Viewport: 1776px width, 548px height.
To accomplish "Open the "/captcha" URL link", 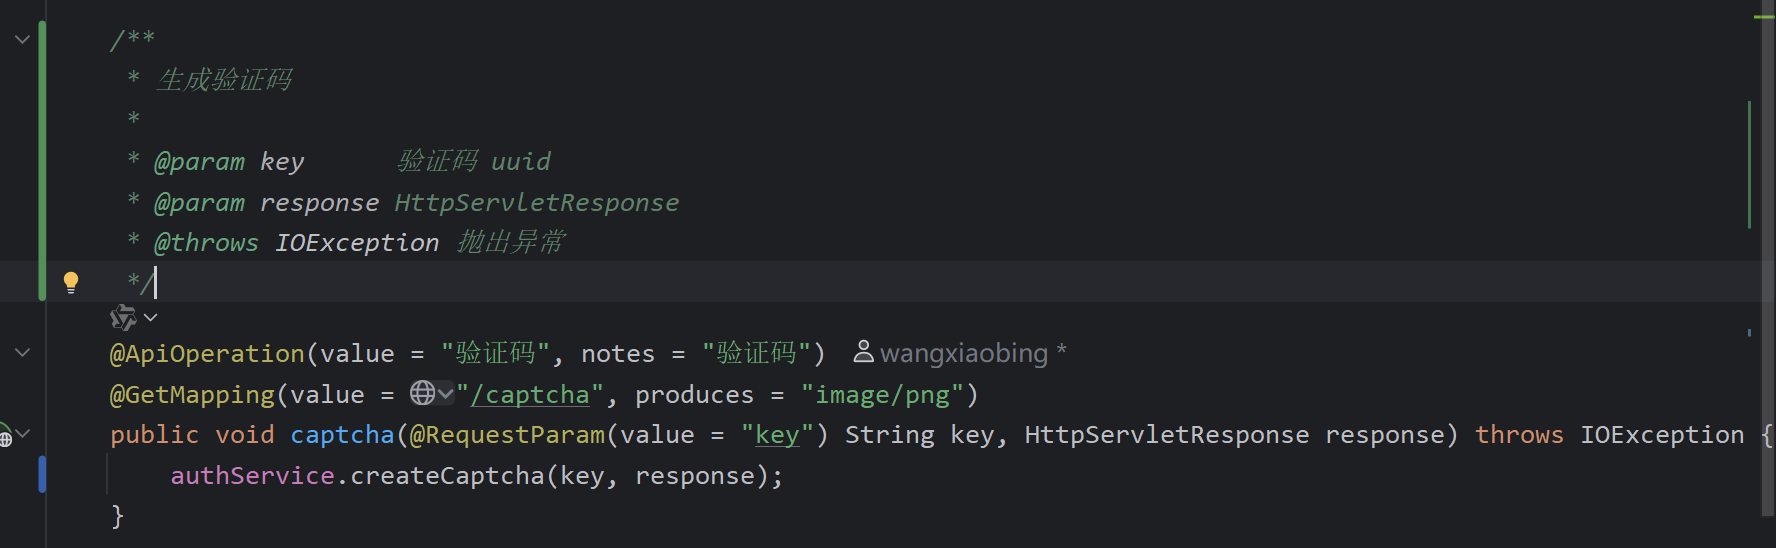I will click(x=530, y=395).
